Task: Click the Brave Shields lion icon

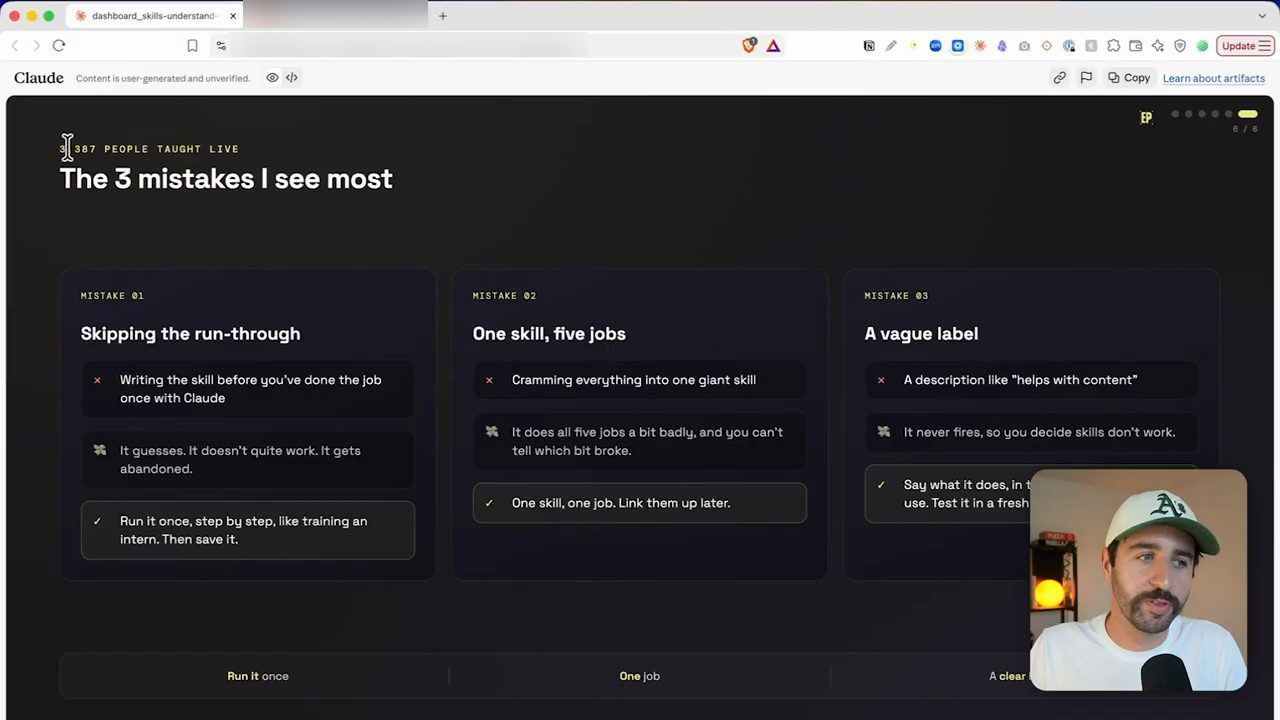Action: point(749,45)
